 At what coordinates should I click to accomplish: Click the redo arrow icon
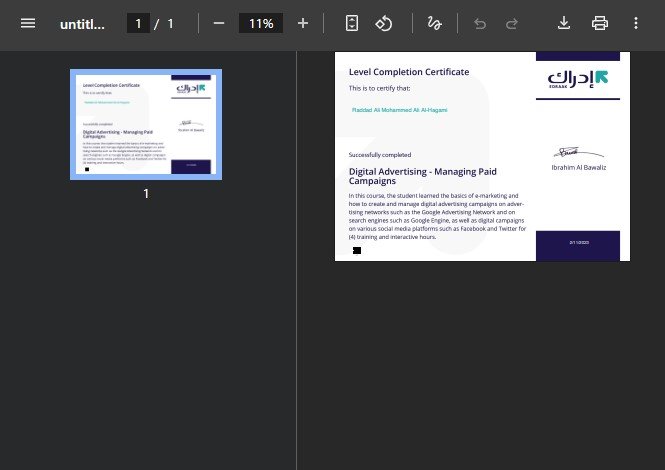click(x=512, y=23)
